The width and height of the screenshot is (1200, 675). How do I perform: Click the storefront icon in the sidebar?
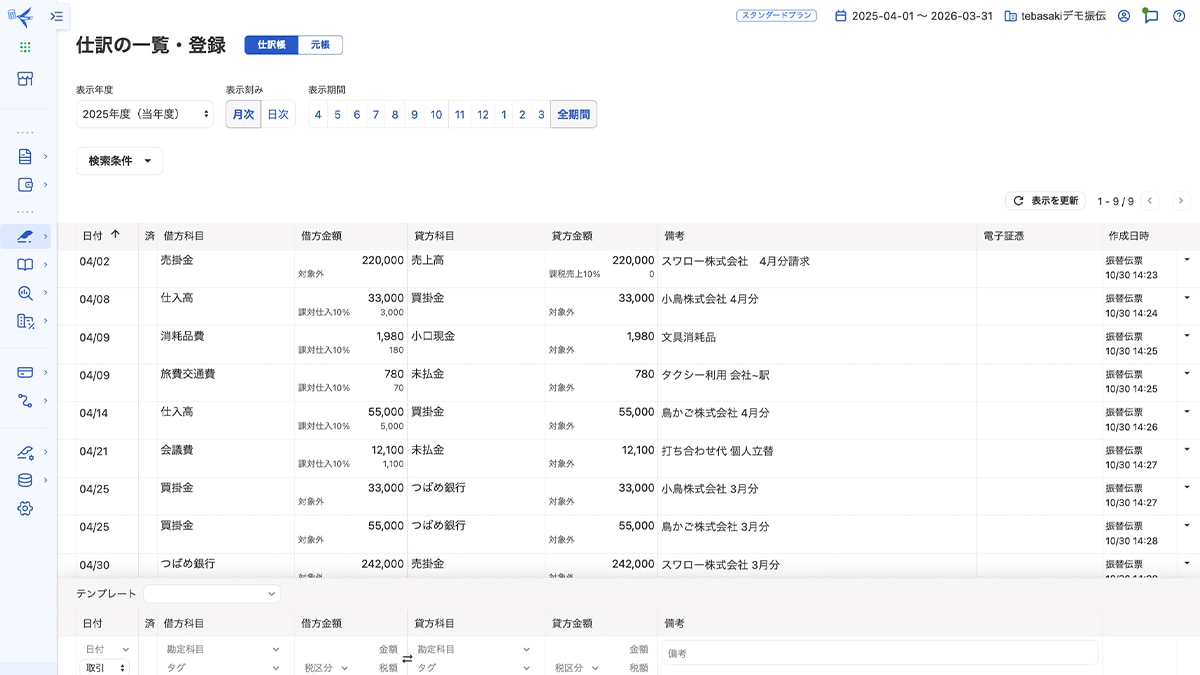tap(25, 79)
